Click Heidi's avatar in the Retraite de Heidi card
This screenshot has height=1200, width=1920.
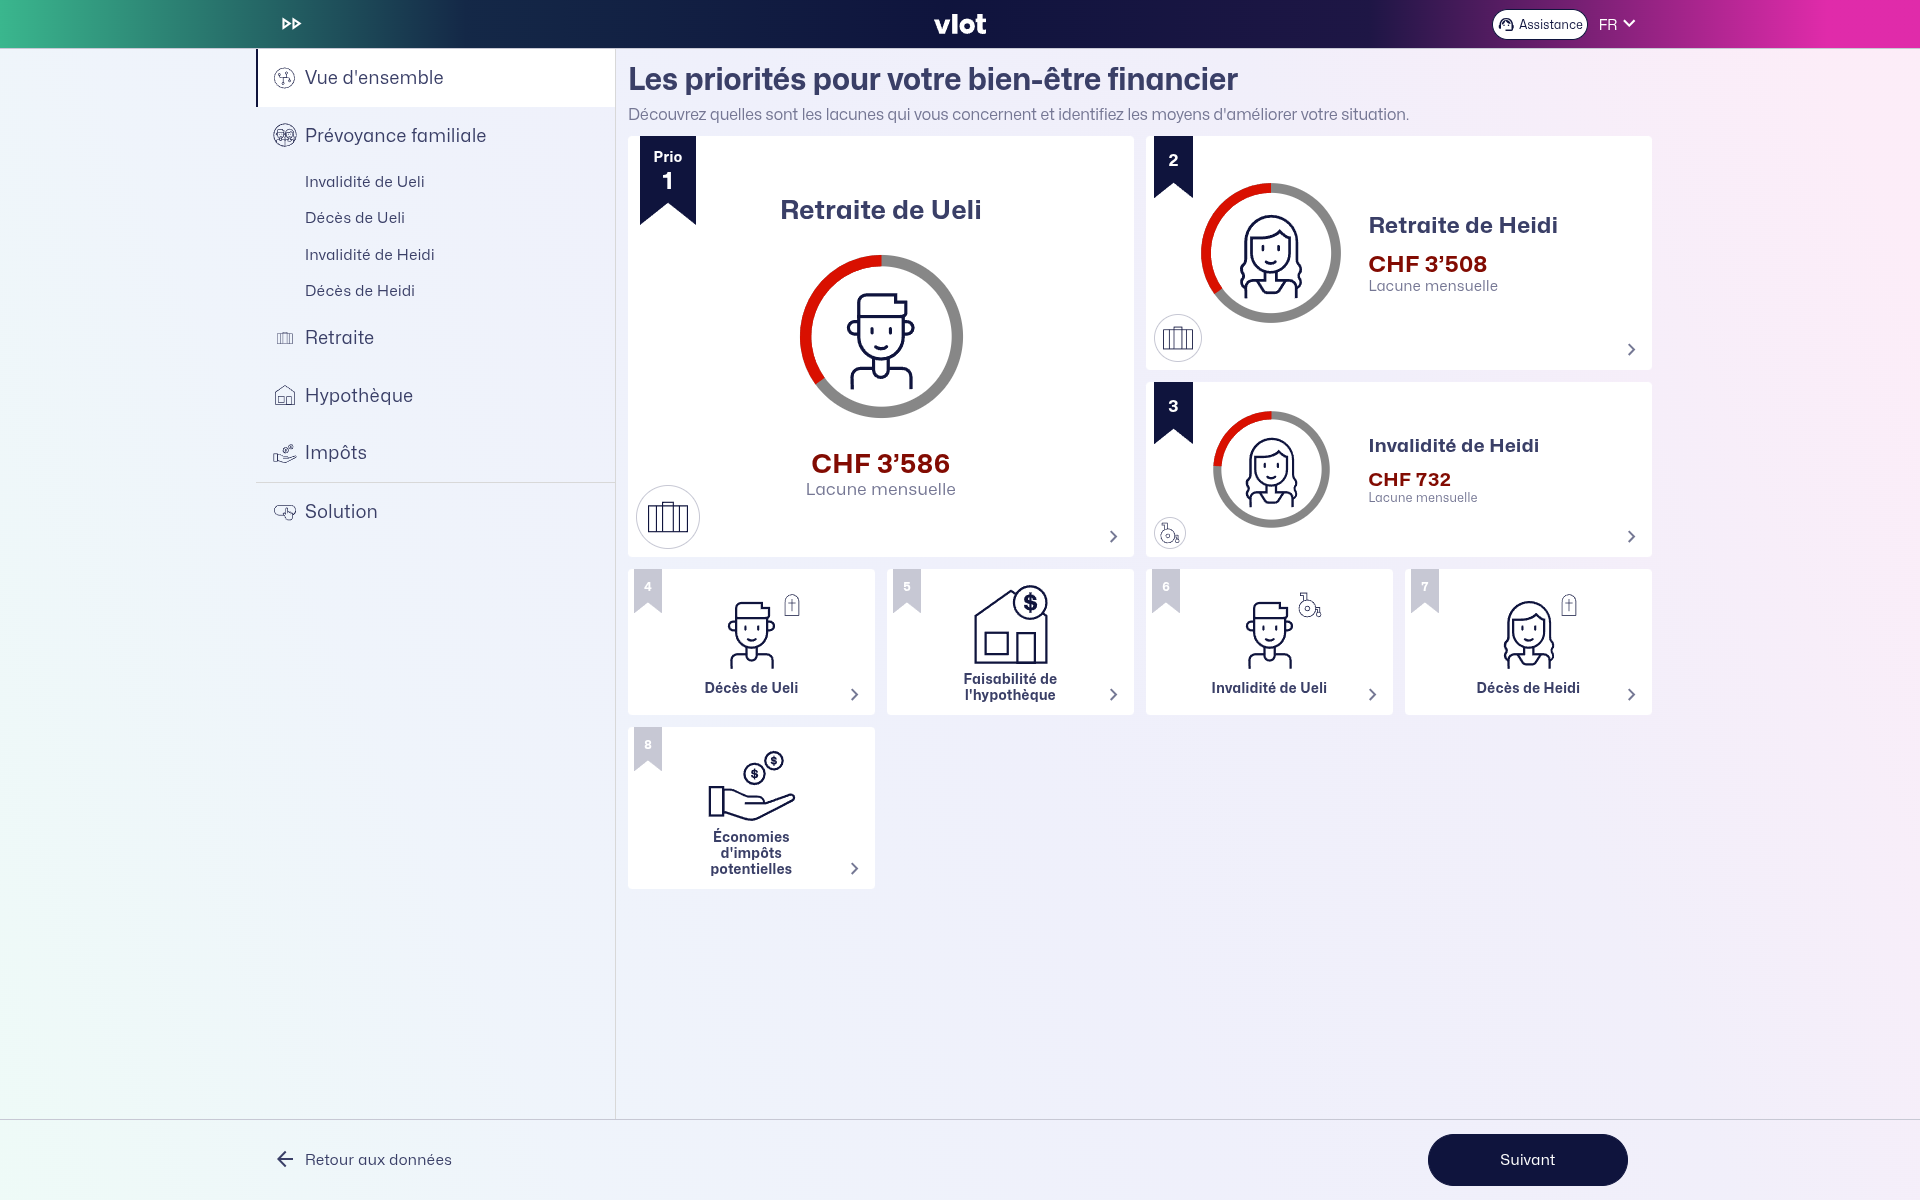point(1270,253)
